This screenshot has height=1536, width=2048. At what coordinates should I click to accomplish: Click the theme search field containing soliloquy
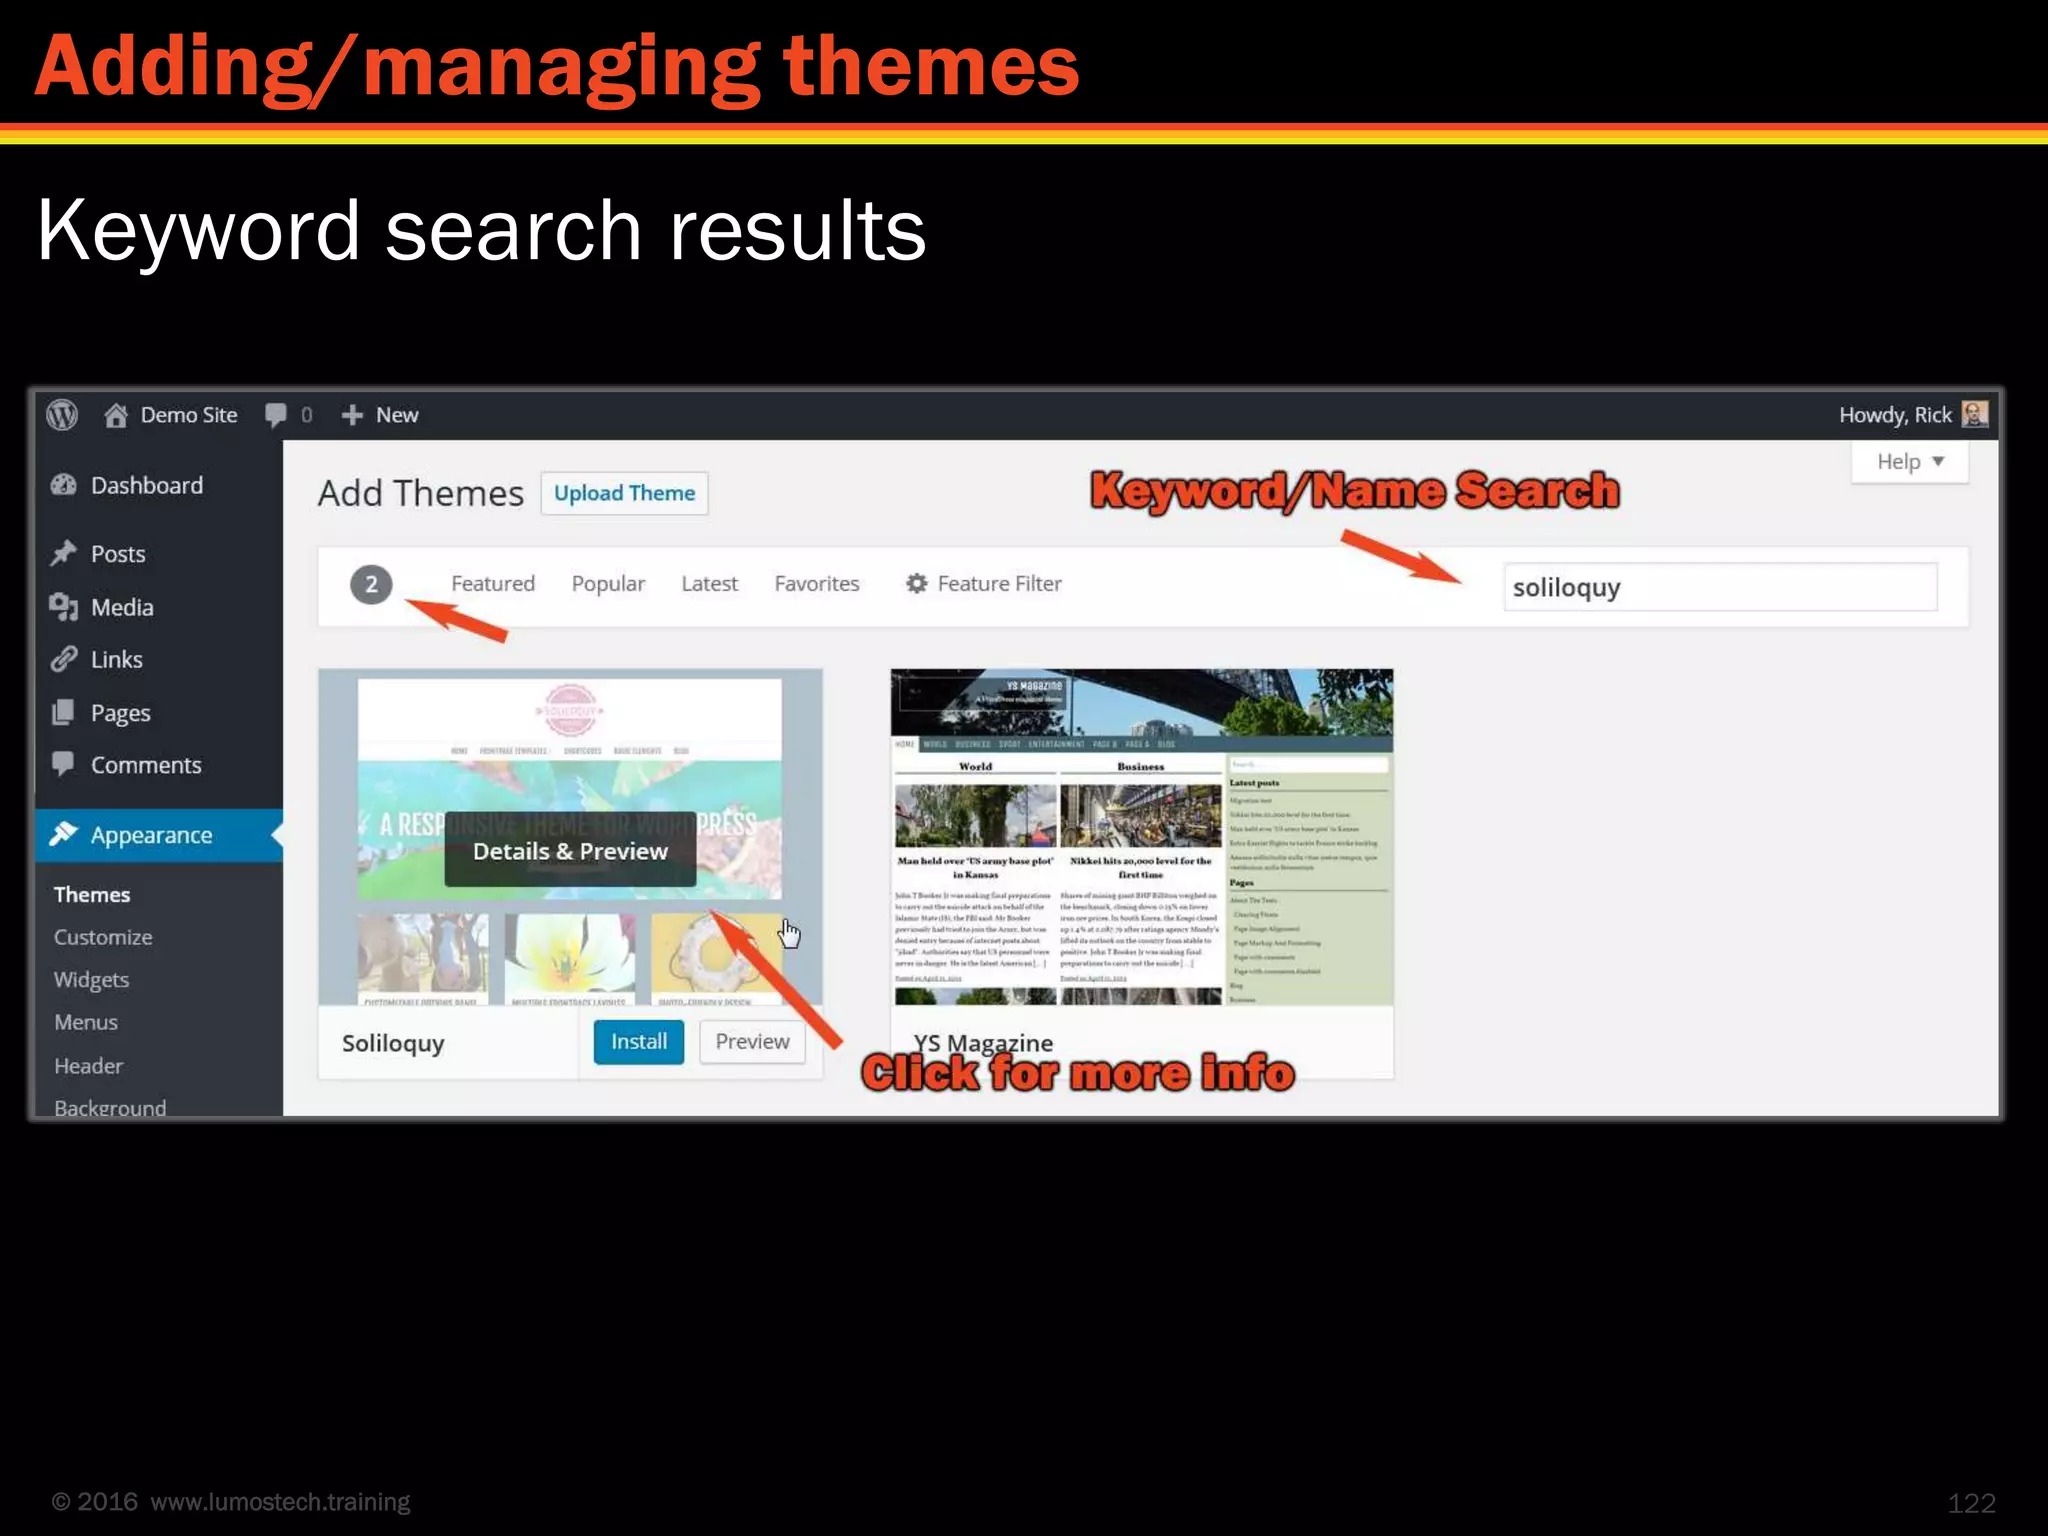point(1720,587)
